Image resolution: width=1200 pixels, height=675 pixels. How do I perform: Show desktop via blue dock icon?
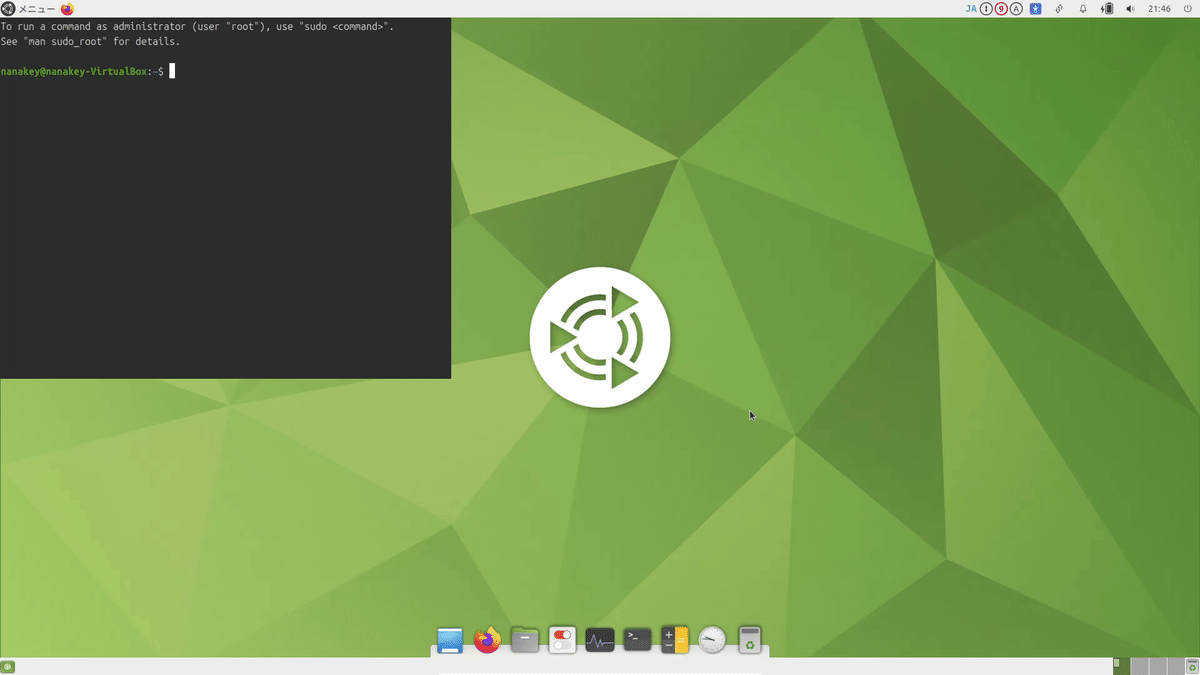click(x=450, y=640)
